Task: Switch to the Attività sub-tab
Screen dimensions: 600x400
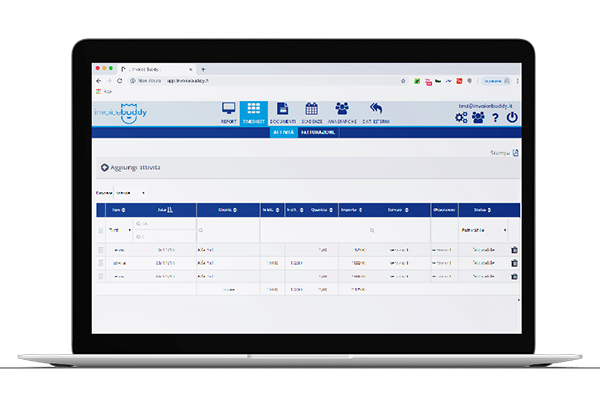Action: (x=284, y=132)
